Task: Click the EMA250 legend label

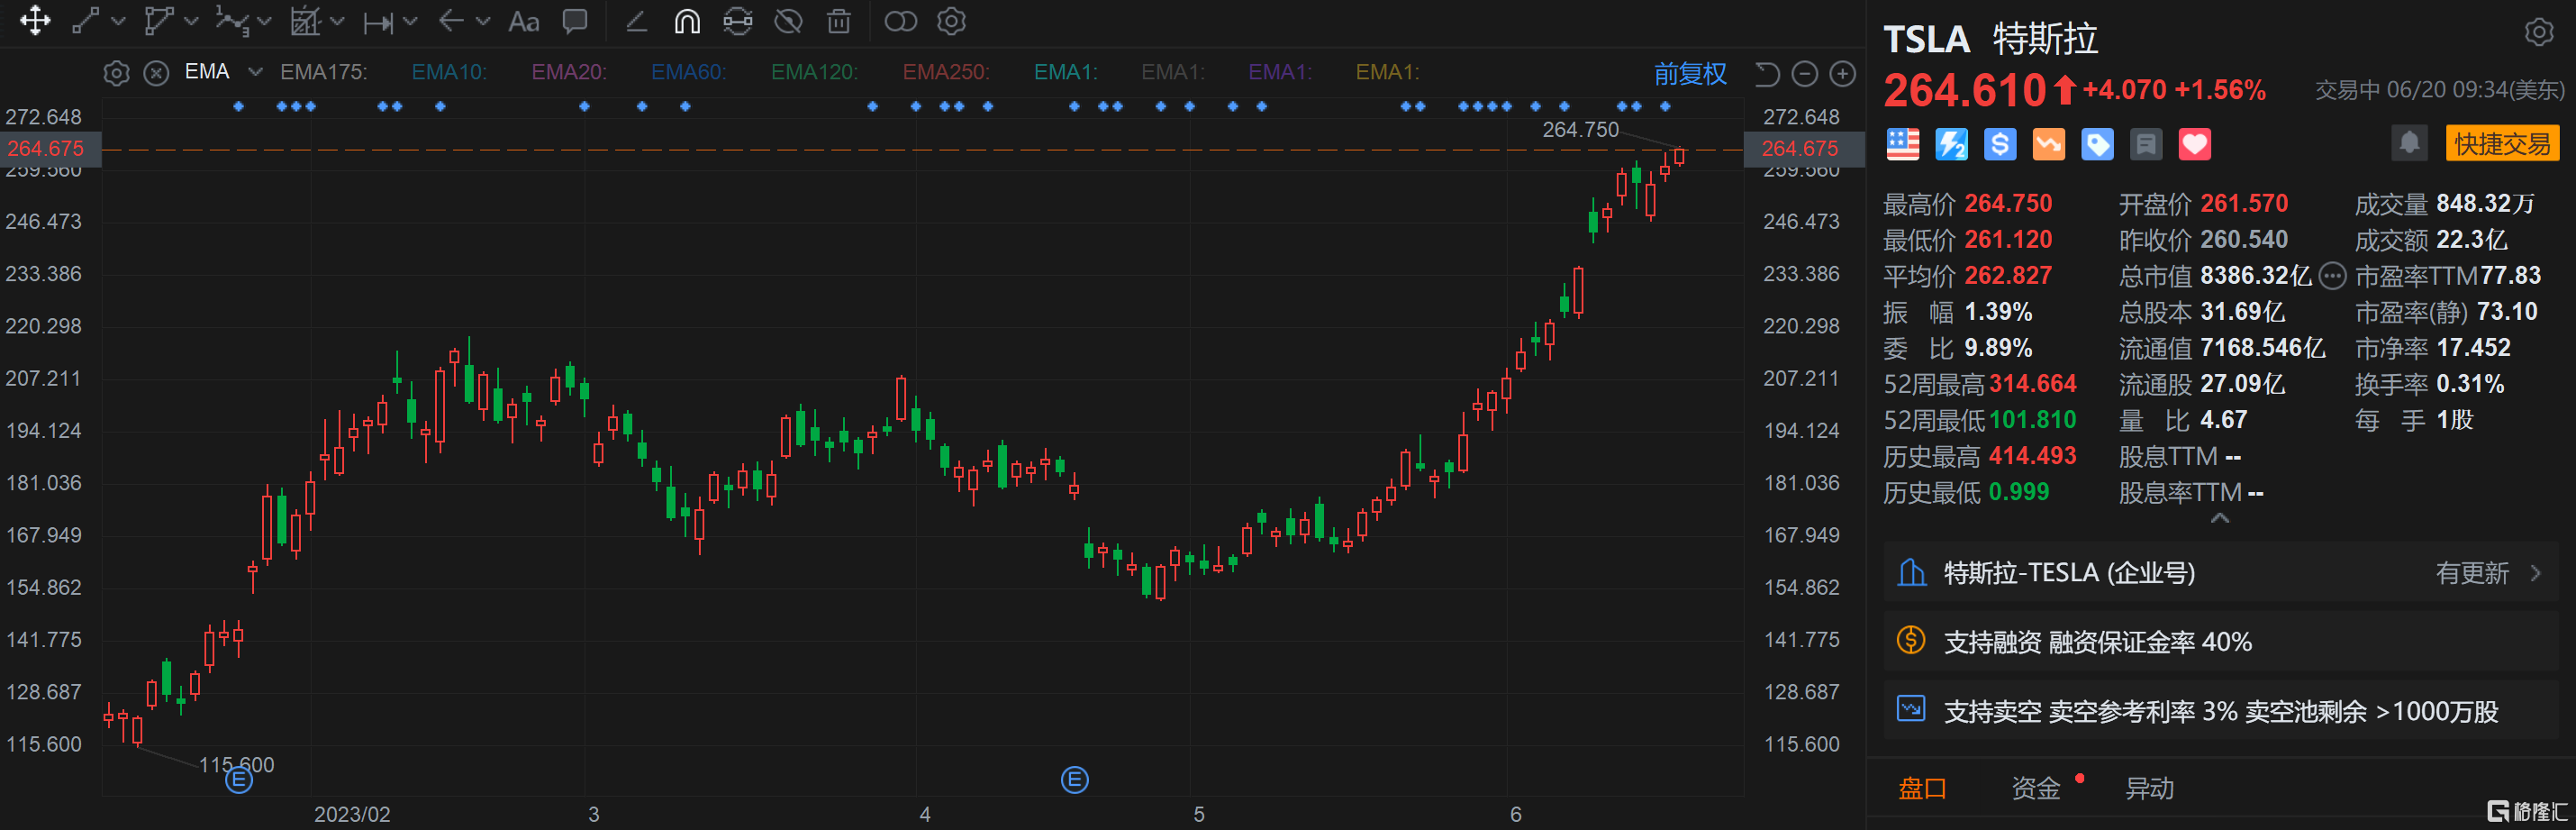Action: [x=946, y=72]
